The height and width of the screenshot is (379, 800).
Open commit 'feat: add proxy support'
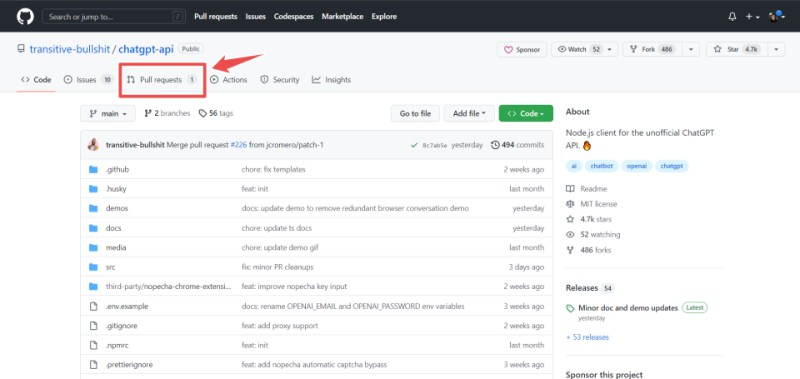[280, 325]
